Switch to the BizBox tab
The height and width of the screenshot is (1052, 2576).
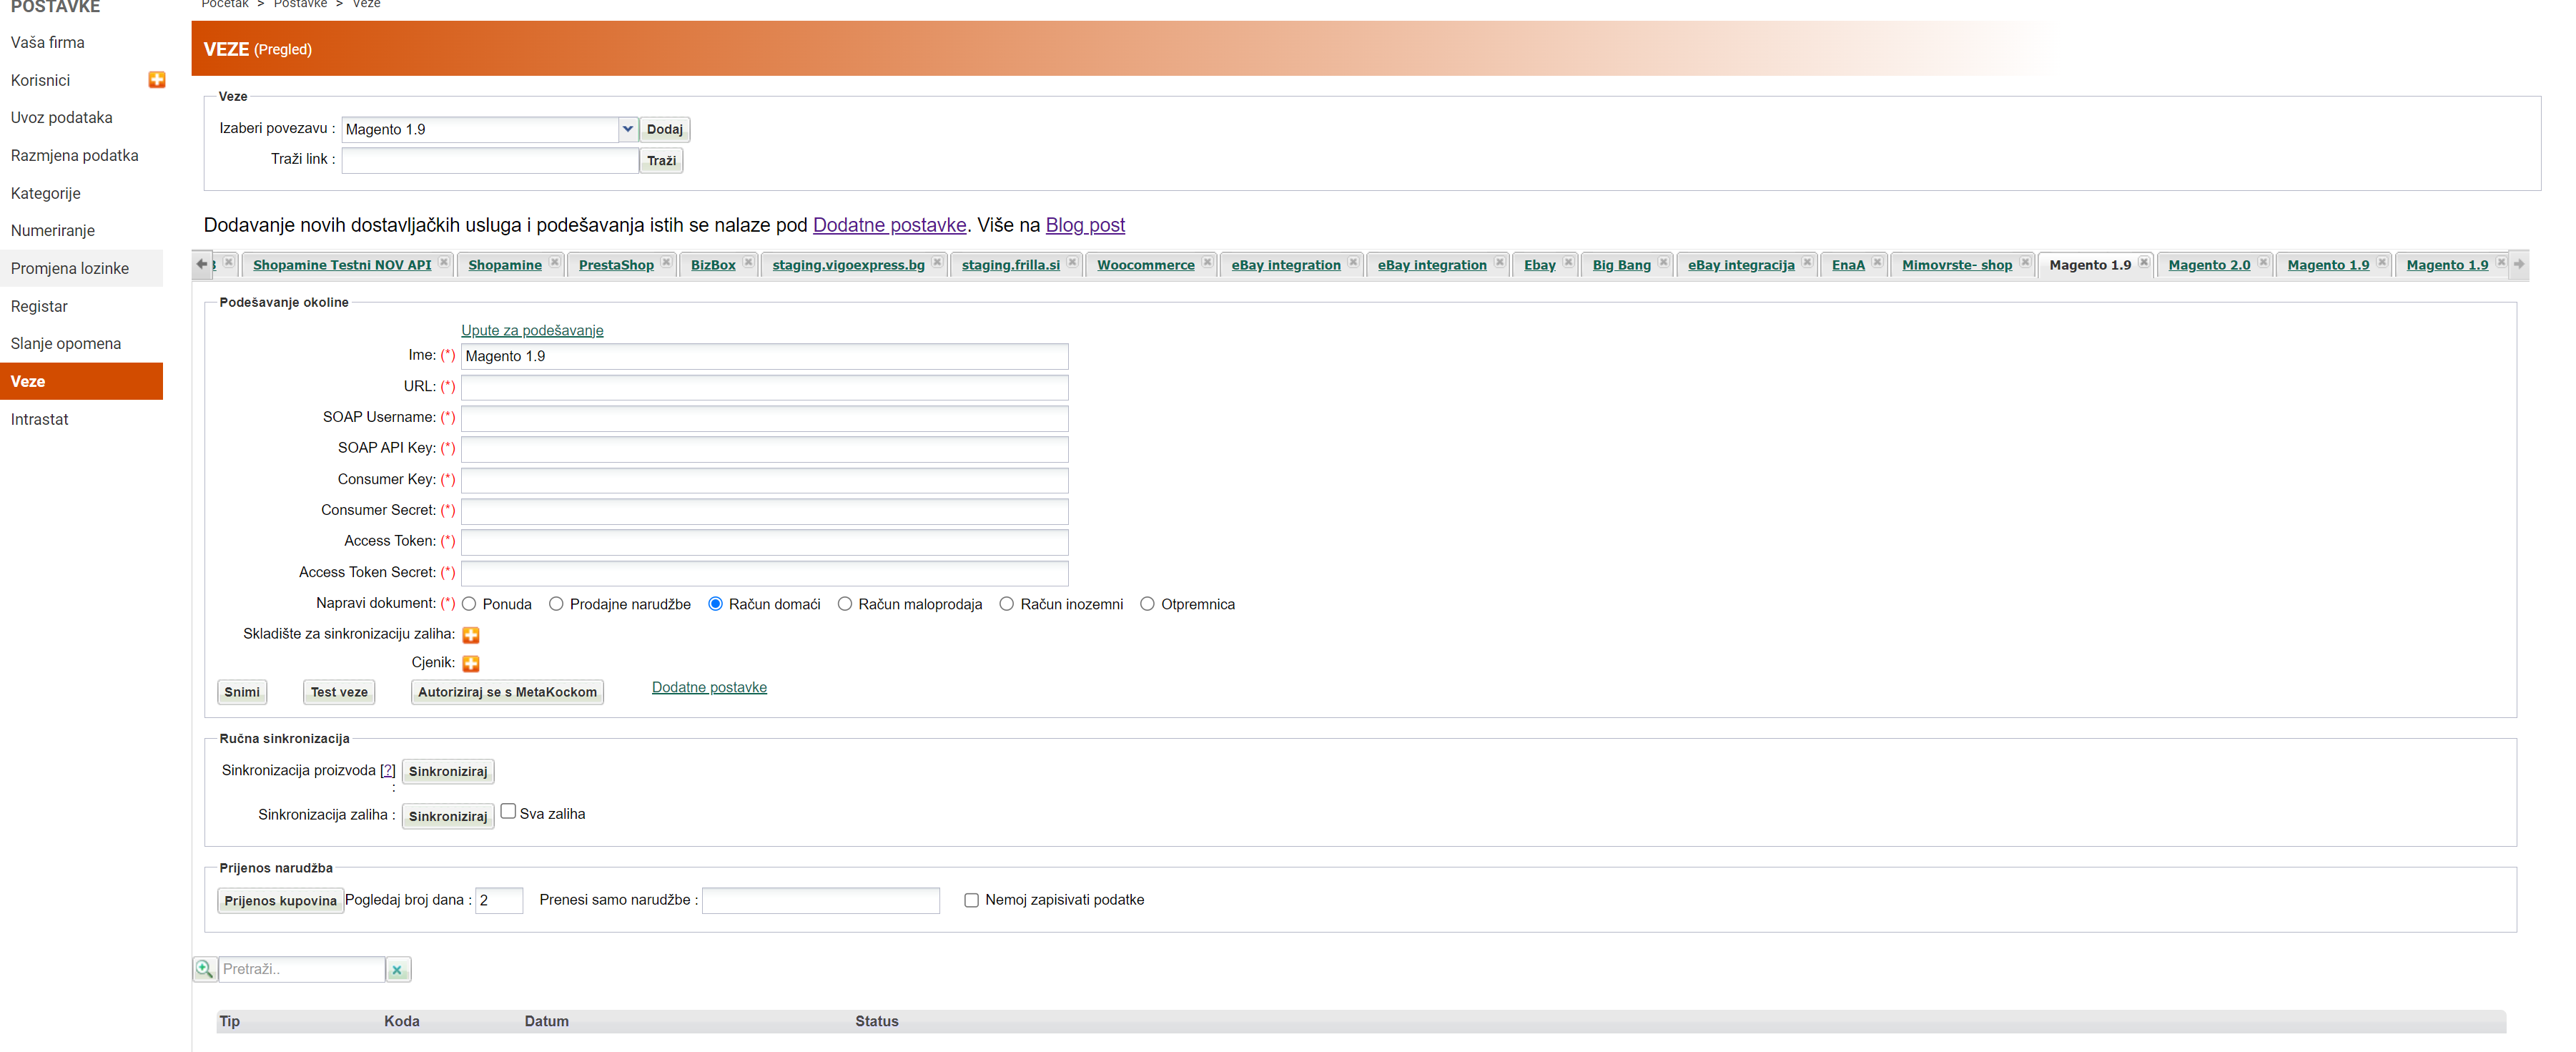tap(712, 265)
